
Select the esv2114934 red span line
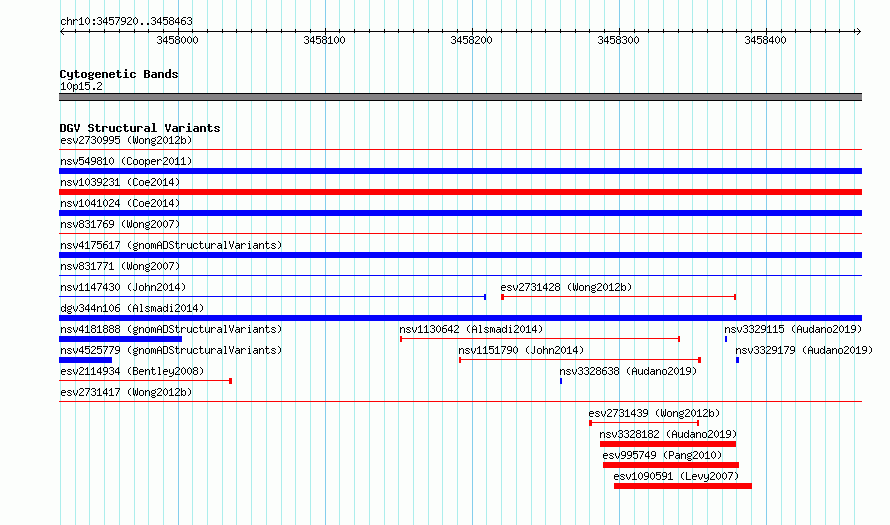click(x=145, y=381)
